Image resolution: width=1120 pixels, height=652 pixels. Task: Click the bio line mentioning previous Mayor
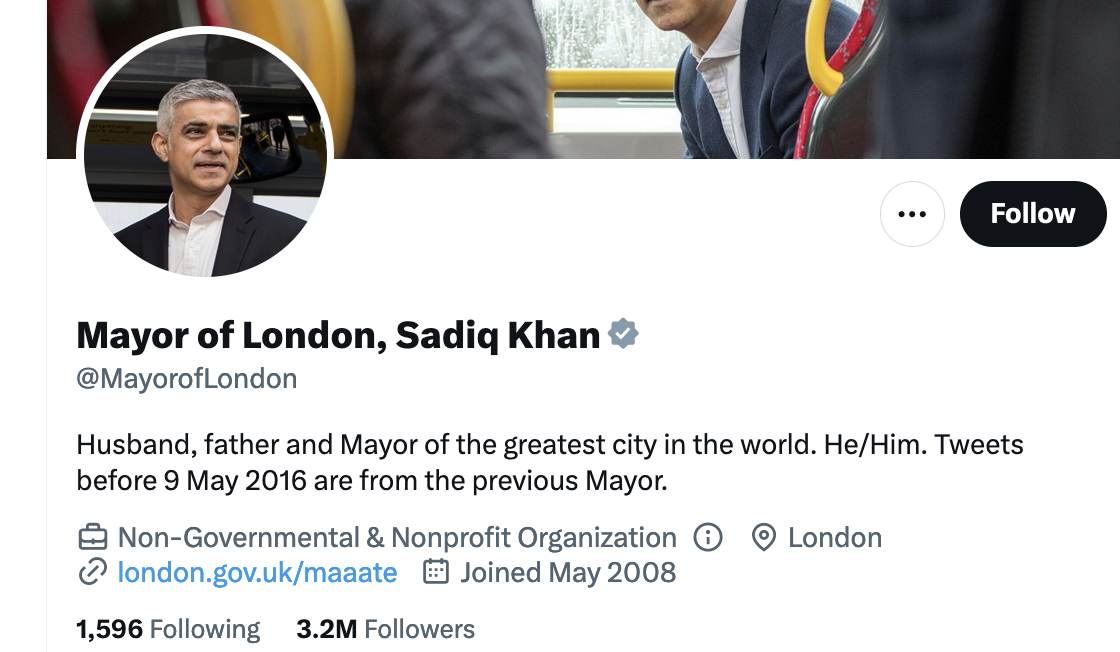click(371, 481)
